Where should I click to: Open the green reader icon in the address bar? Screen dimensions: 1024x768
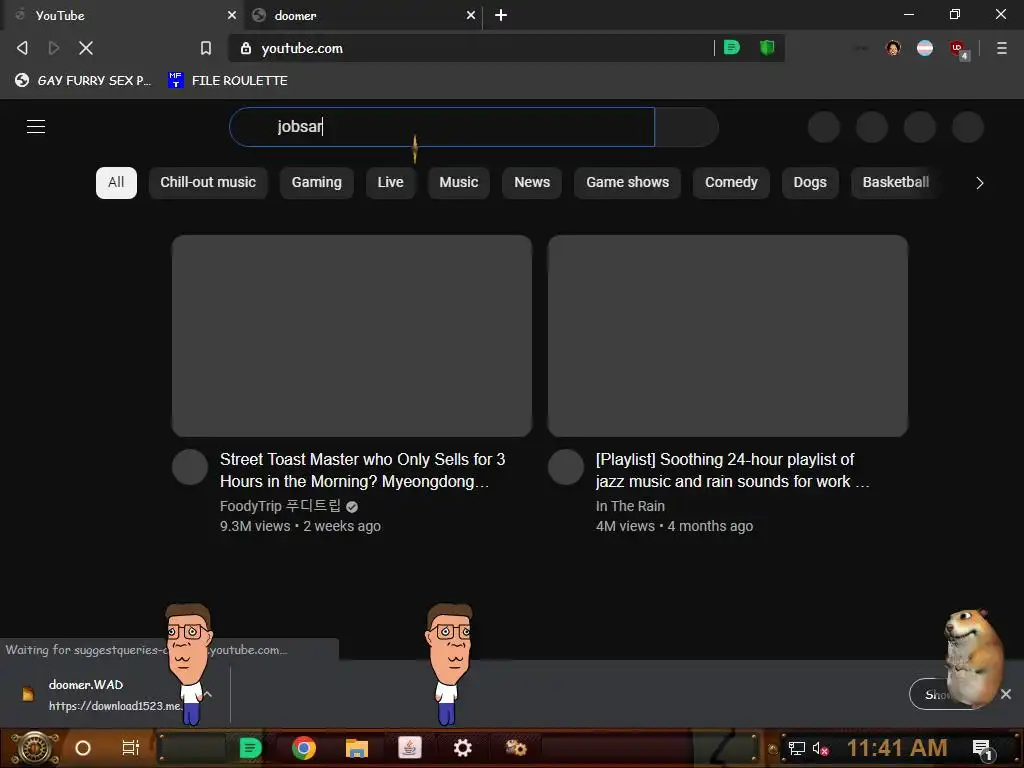click(x=731, y=48)
